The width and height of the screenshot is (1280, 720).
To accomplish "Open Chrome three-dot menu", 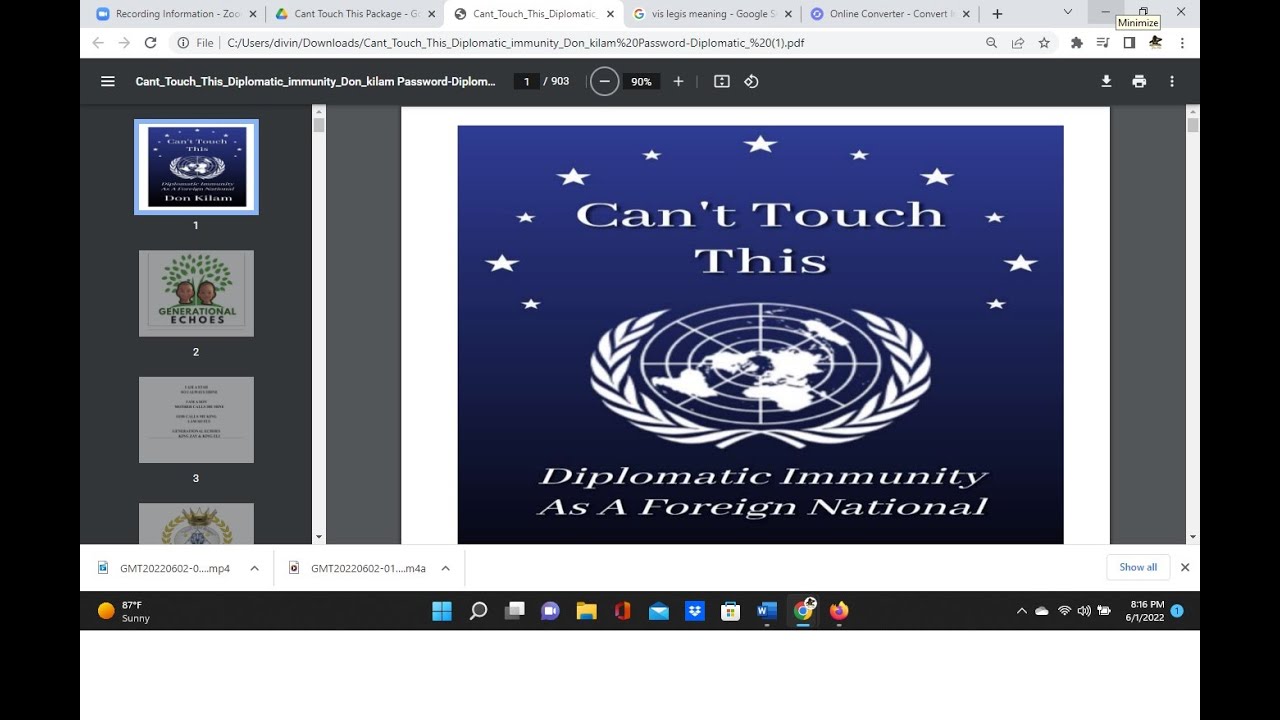I will 1182,43.
